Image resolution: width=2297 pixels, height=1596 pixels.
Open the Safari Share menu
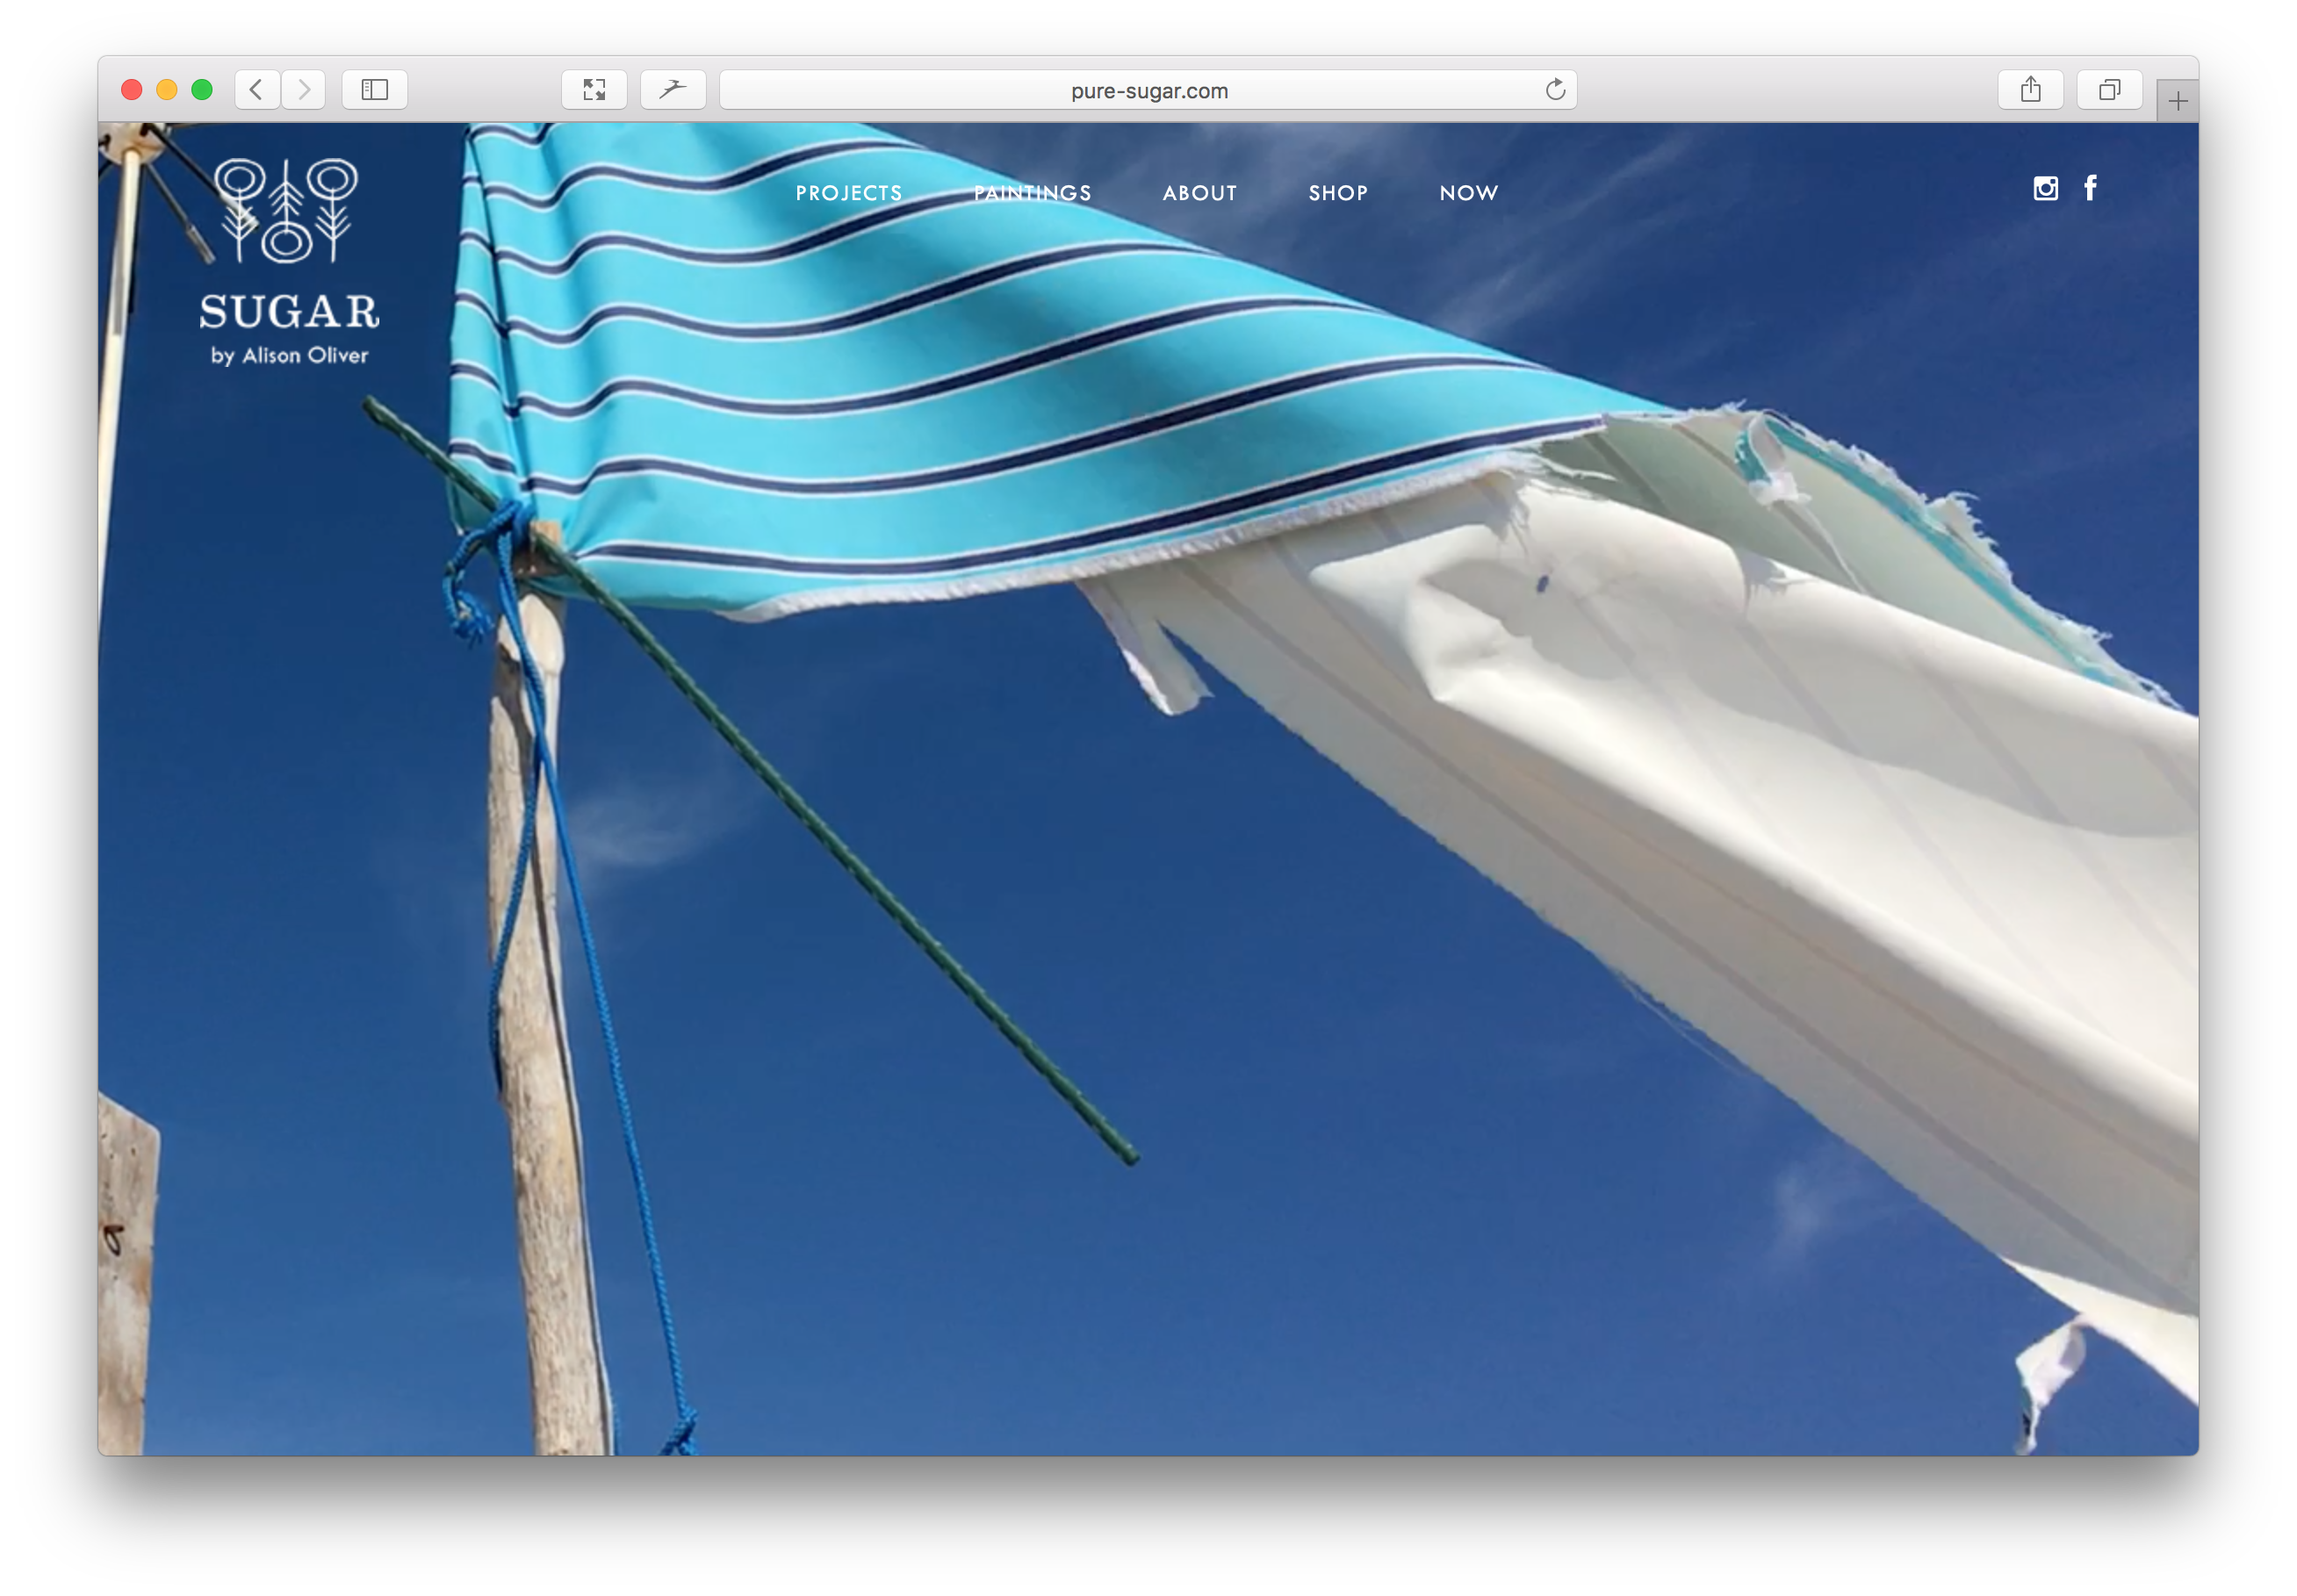pyautogui.click(x=2030, y=90)
